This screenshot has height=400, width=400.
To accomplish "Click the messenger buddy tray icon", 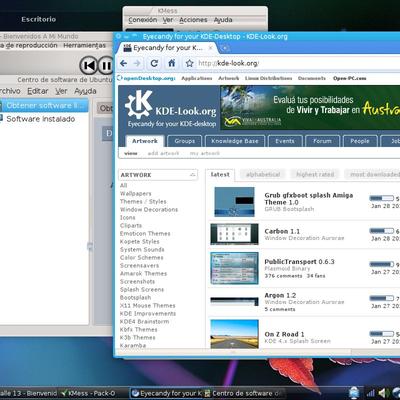I will coord(354,393).
